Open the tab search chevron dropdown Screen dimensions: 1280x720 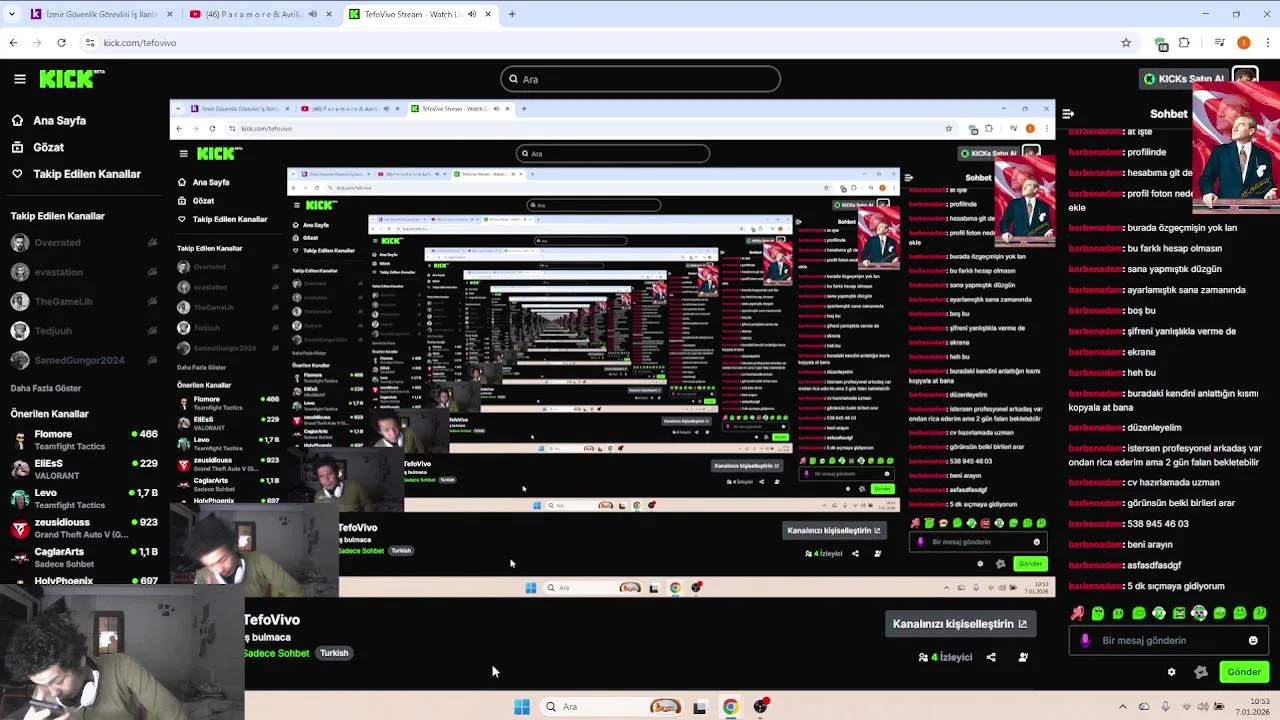click(13, 14)
